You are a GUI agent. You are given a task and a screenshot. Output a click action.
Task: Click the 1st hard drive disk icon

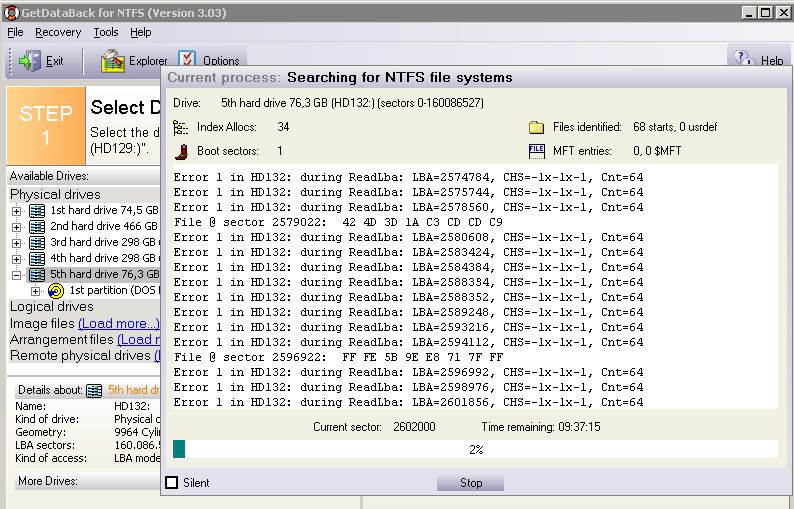37,210
